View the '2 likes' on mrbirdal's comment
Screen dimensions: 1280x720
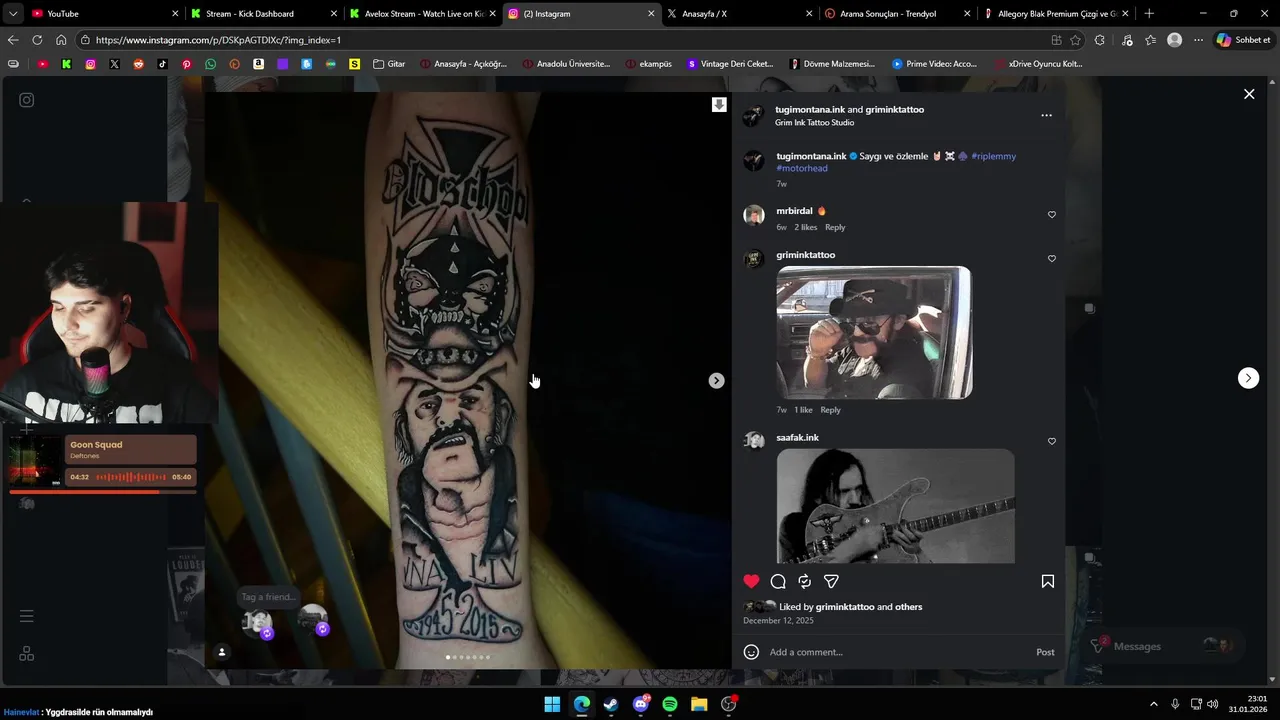click(x=805, y=227)
